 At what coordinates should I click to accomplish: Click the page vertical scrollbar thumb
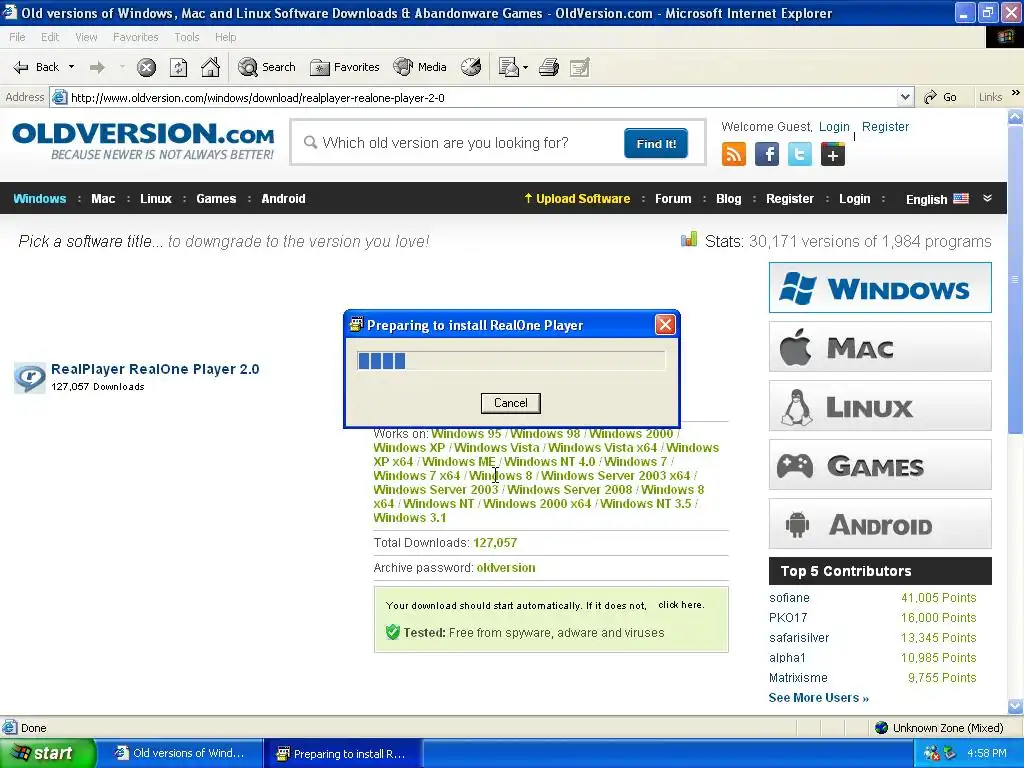click(x=1016, y=280)
